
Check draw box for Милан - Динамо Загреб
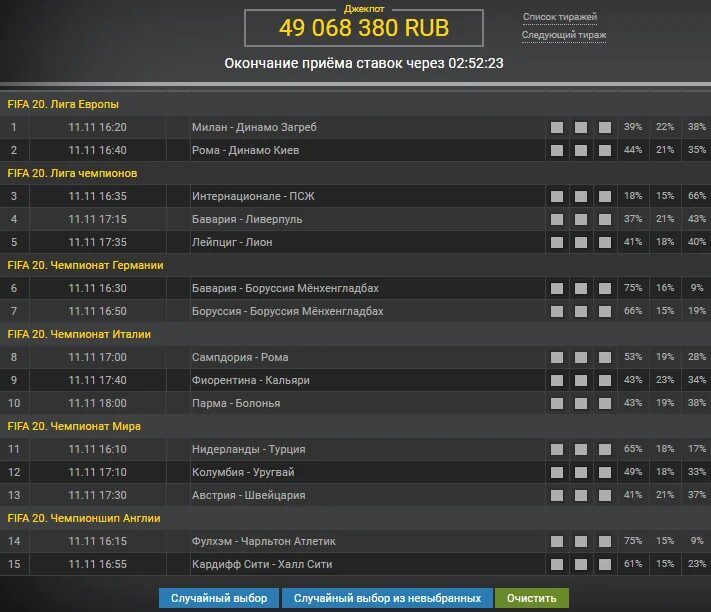(x=581, y=127)
